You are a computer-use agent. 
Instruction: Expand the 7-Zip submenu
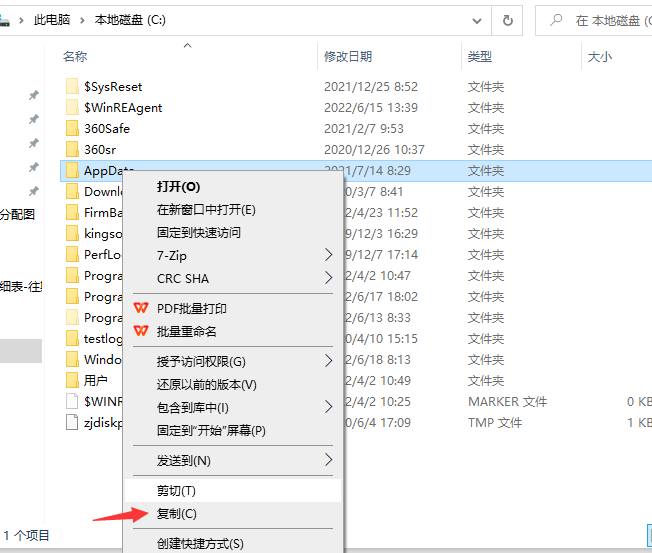(x=329, y=255)
